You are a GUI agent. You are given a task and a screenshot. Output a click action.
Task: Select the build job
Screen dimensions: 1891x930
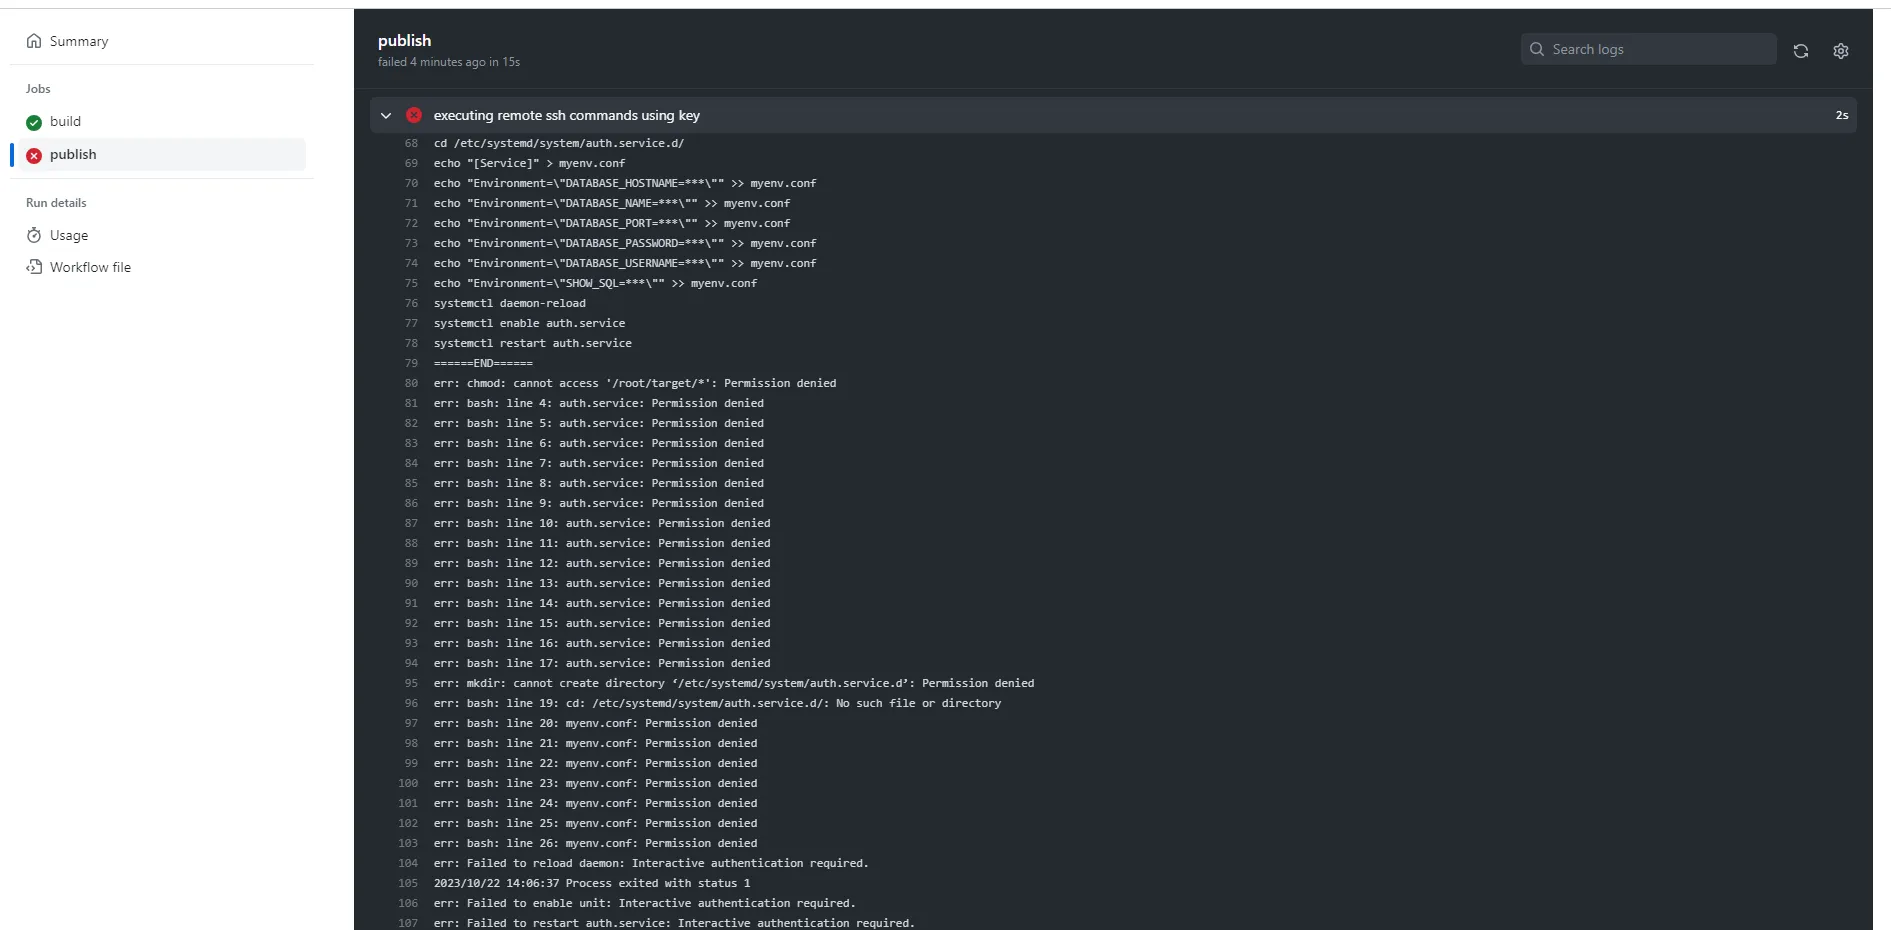coord(66,121)
